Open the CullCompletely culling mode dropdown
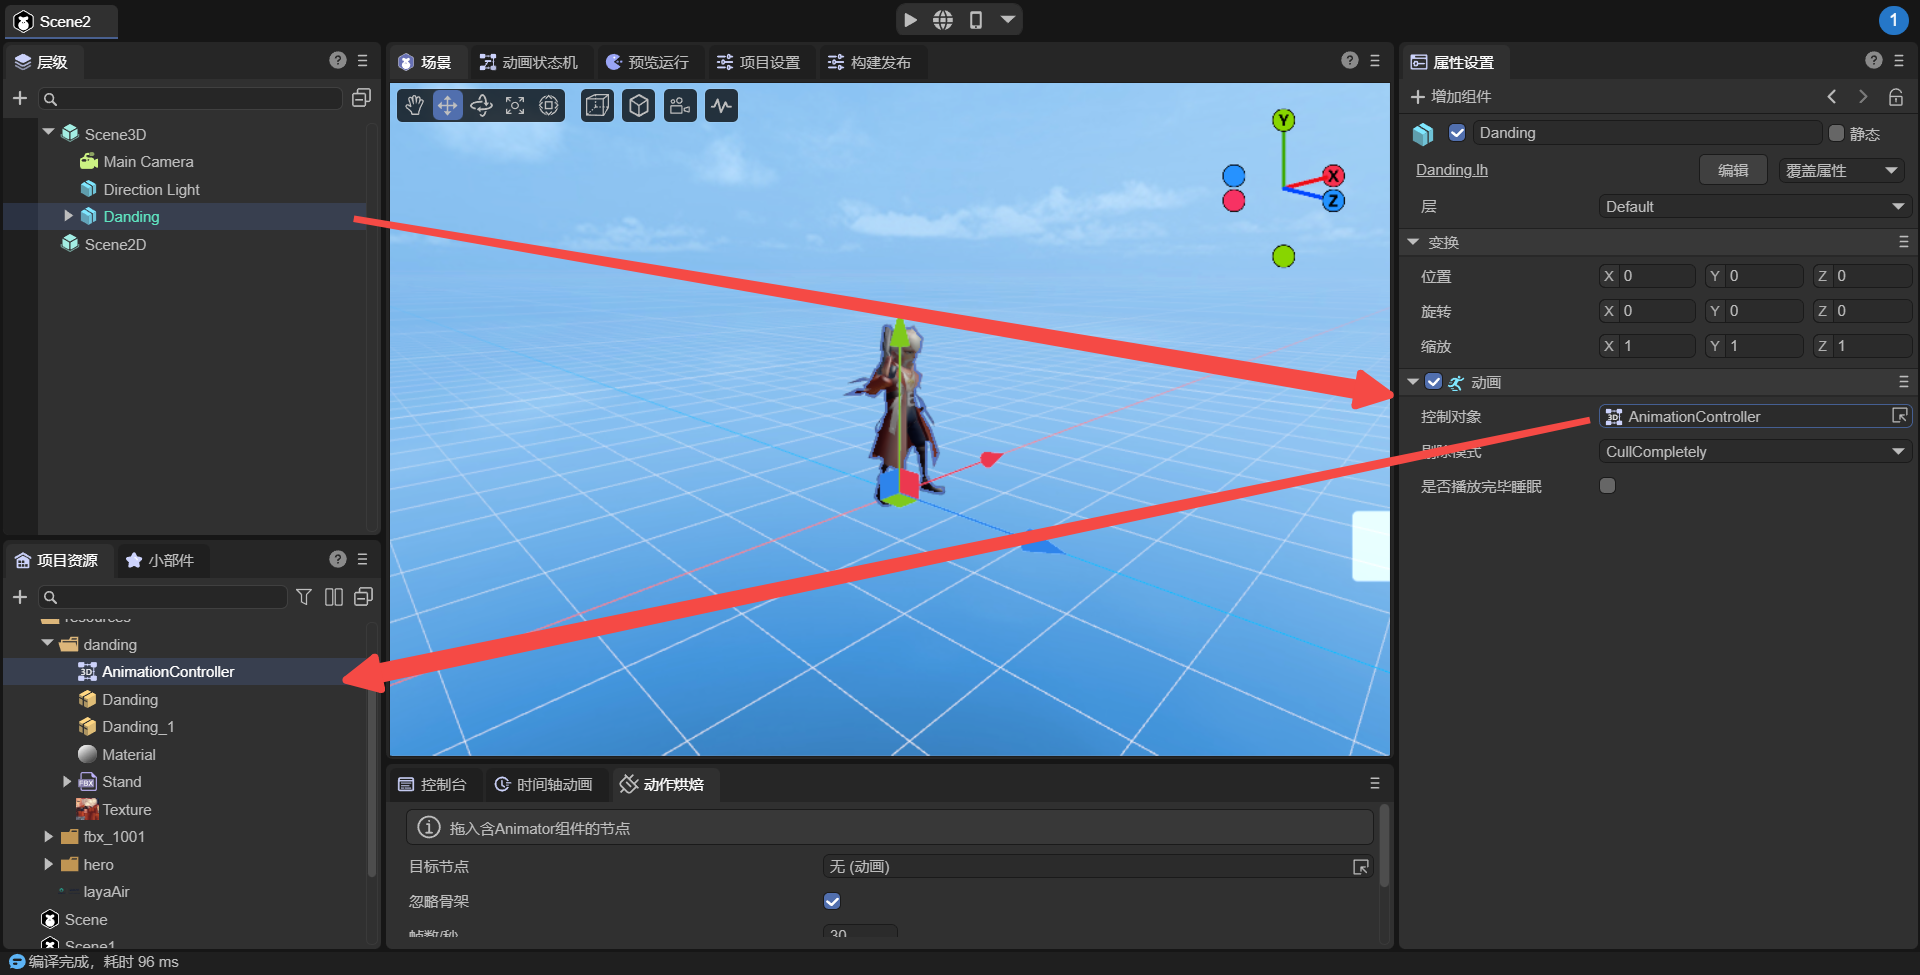Viewport: 1920px width, 975px height. coord(1754,452)
